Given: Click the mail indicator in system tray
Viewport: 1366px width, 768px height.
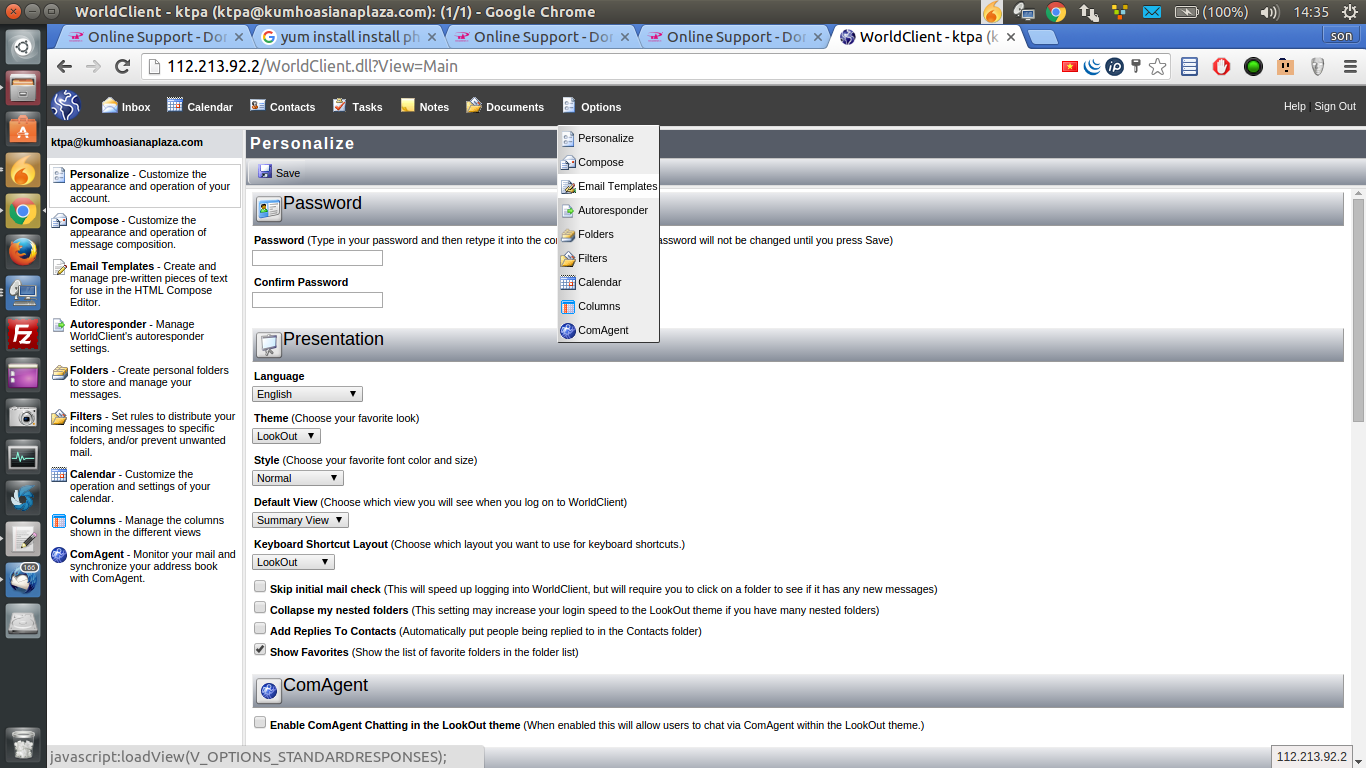Looking at the screenshot, I should [1152, 12].
